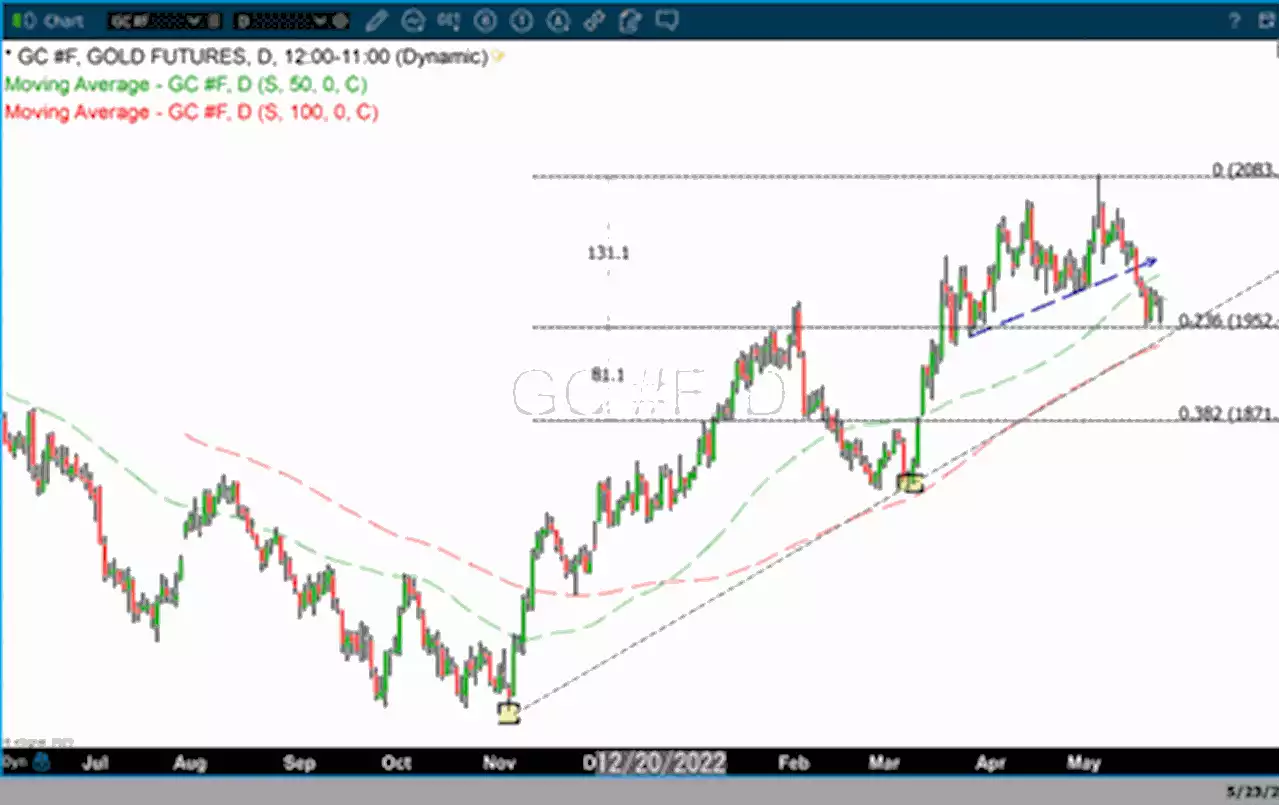Screen dimensions: 1280x805
Task: Click the Nov label on the time axis
Action: click(x=498, y=763)
